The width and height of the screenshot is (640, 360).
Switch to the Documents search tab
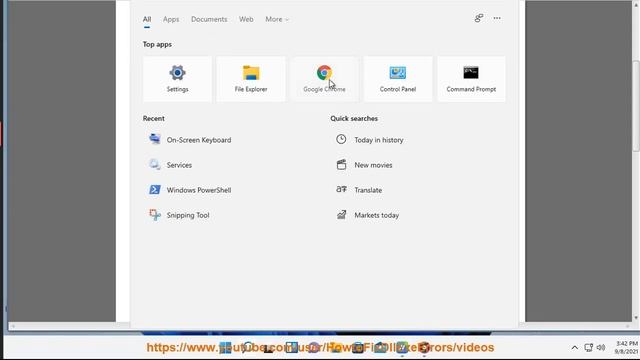click(209, 19)
